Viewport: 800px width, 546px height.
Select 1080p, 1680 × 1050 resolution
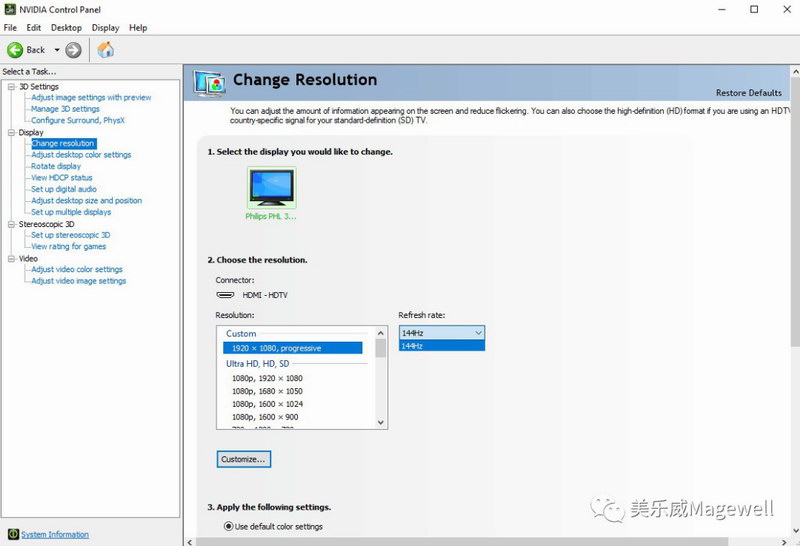click(267, 391)
